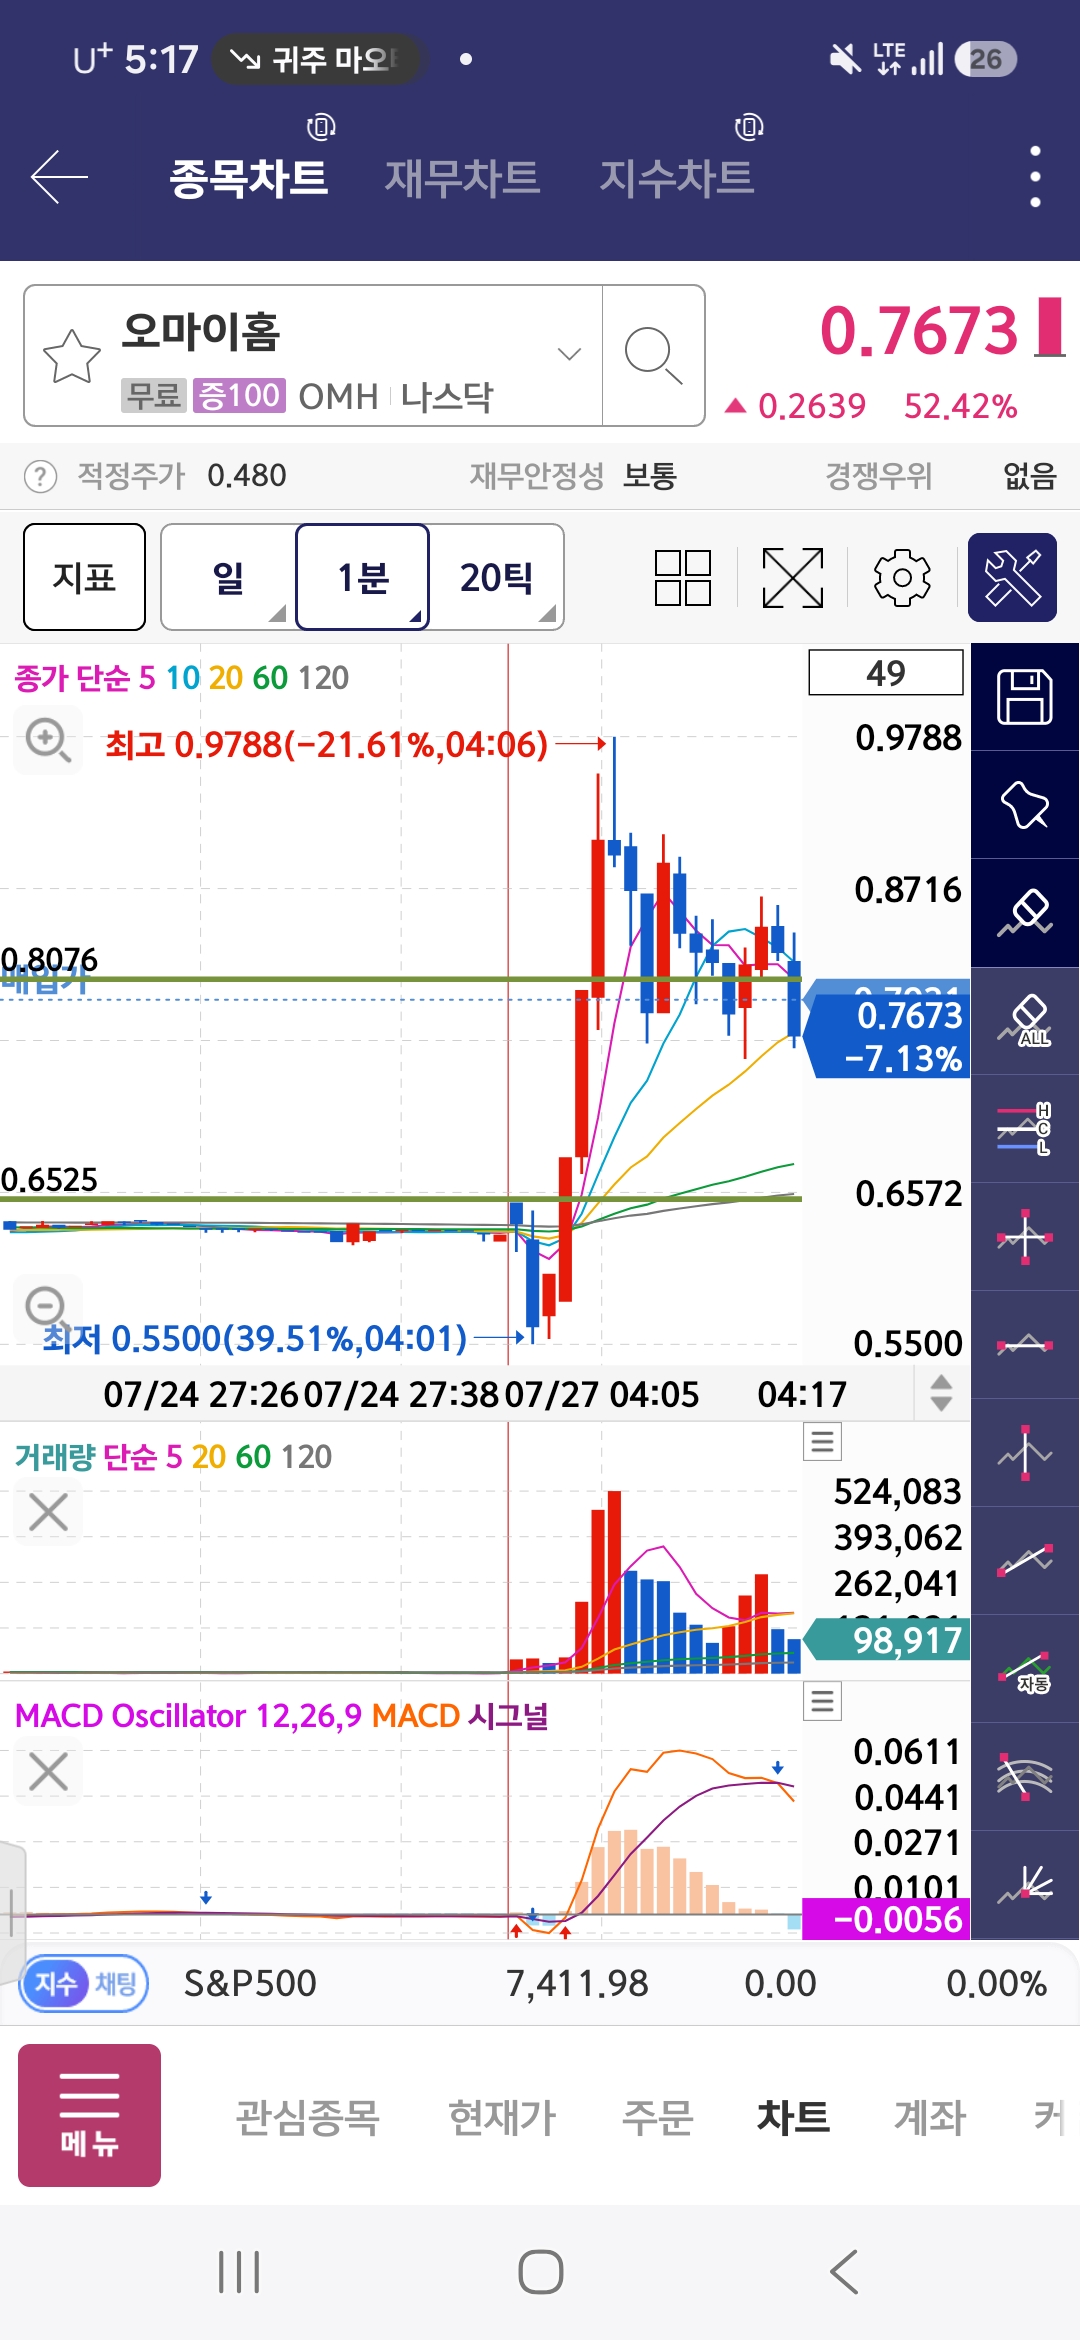
Task: Tap the 종가 단순 moving average legend
Action: (x=182, y=678)
